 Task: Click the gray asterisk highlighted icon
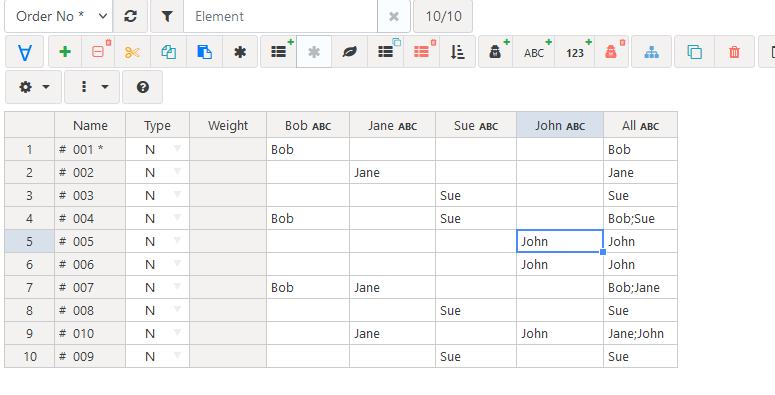[x=314, y=51]
